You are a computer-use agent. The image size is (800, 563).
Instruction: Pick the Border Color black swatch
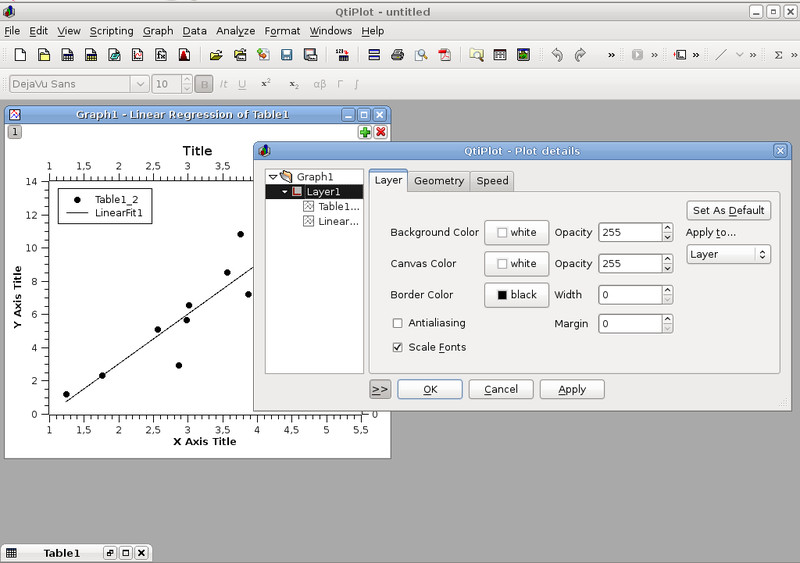point(516,295)
